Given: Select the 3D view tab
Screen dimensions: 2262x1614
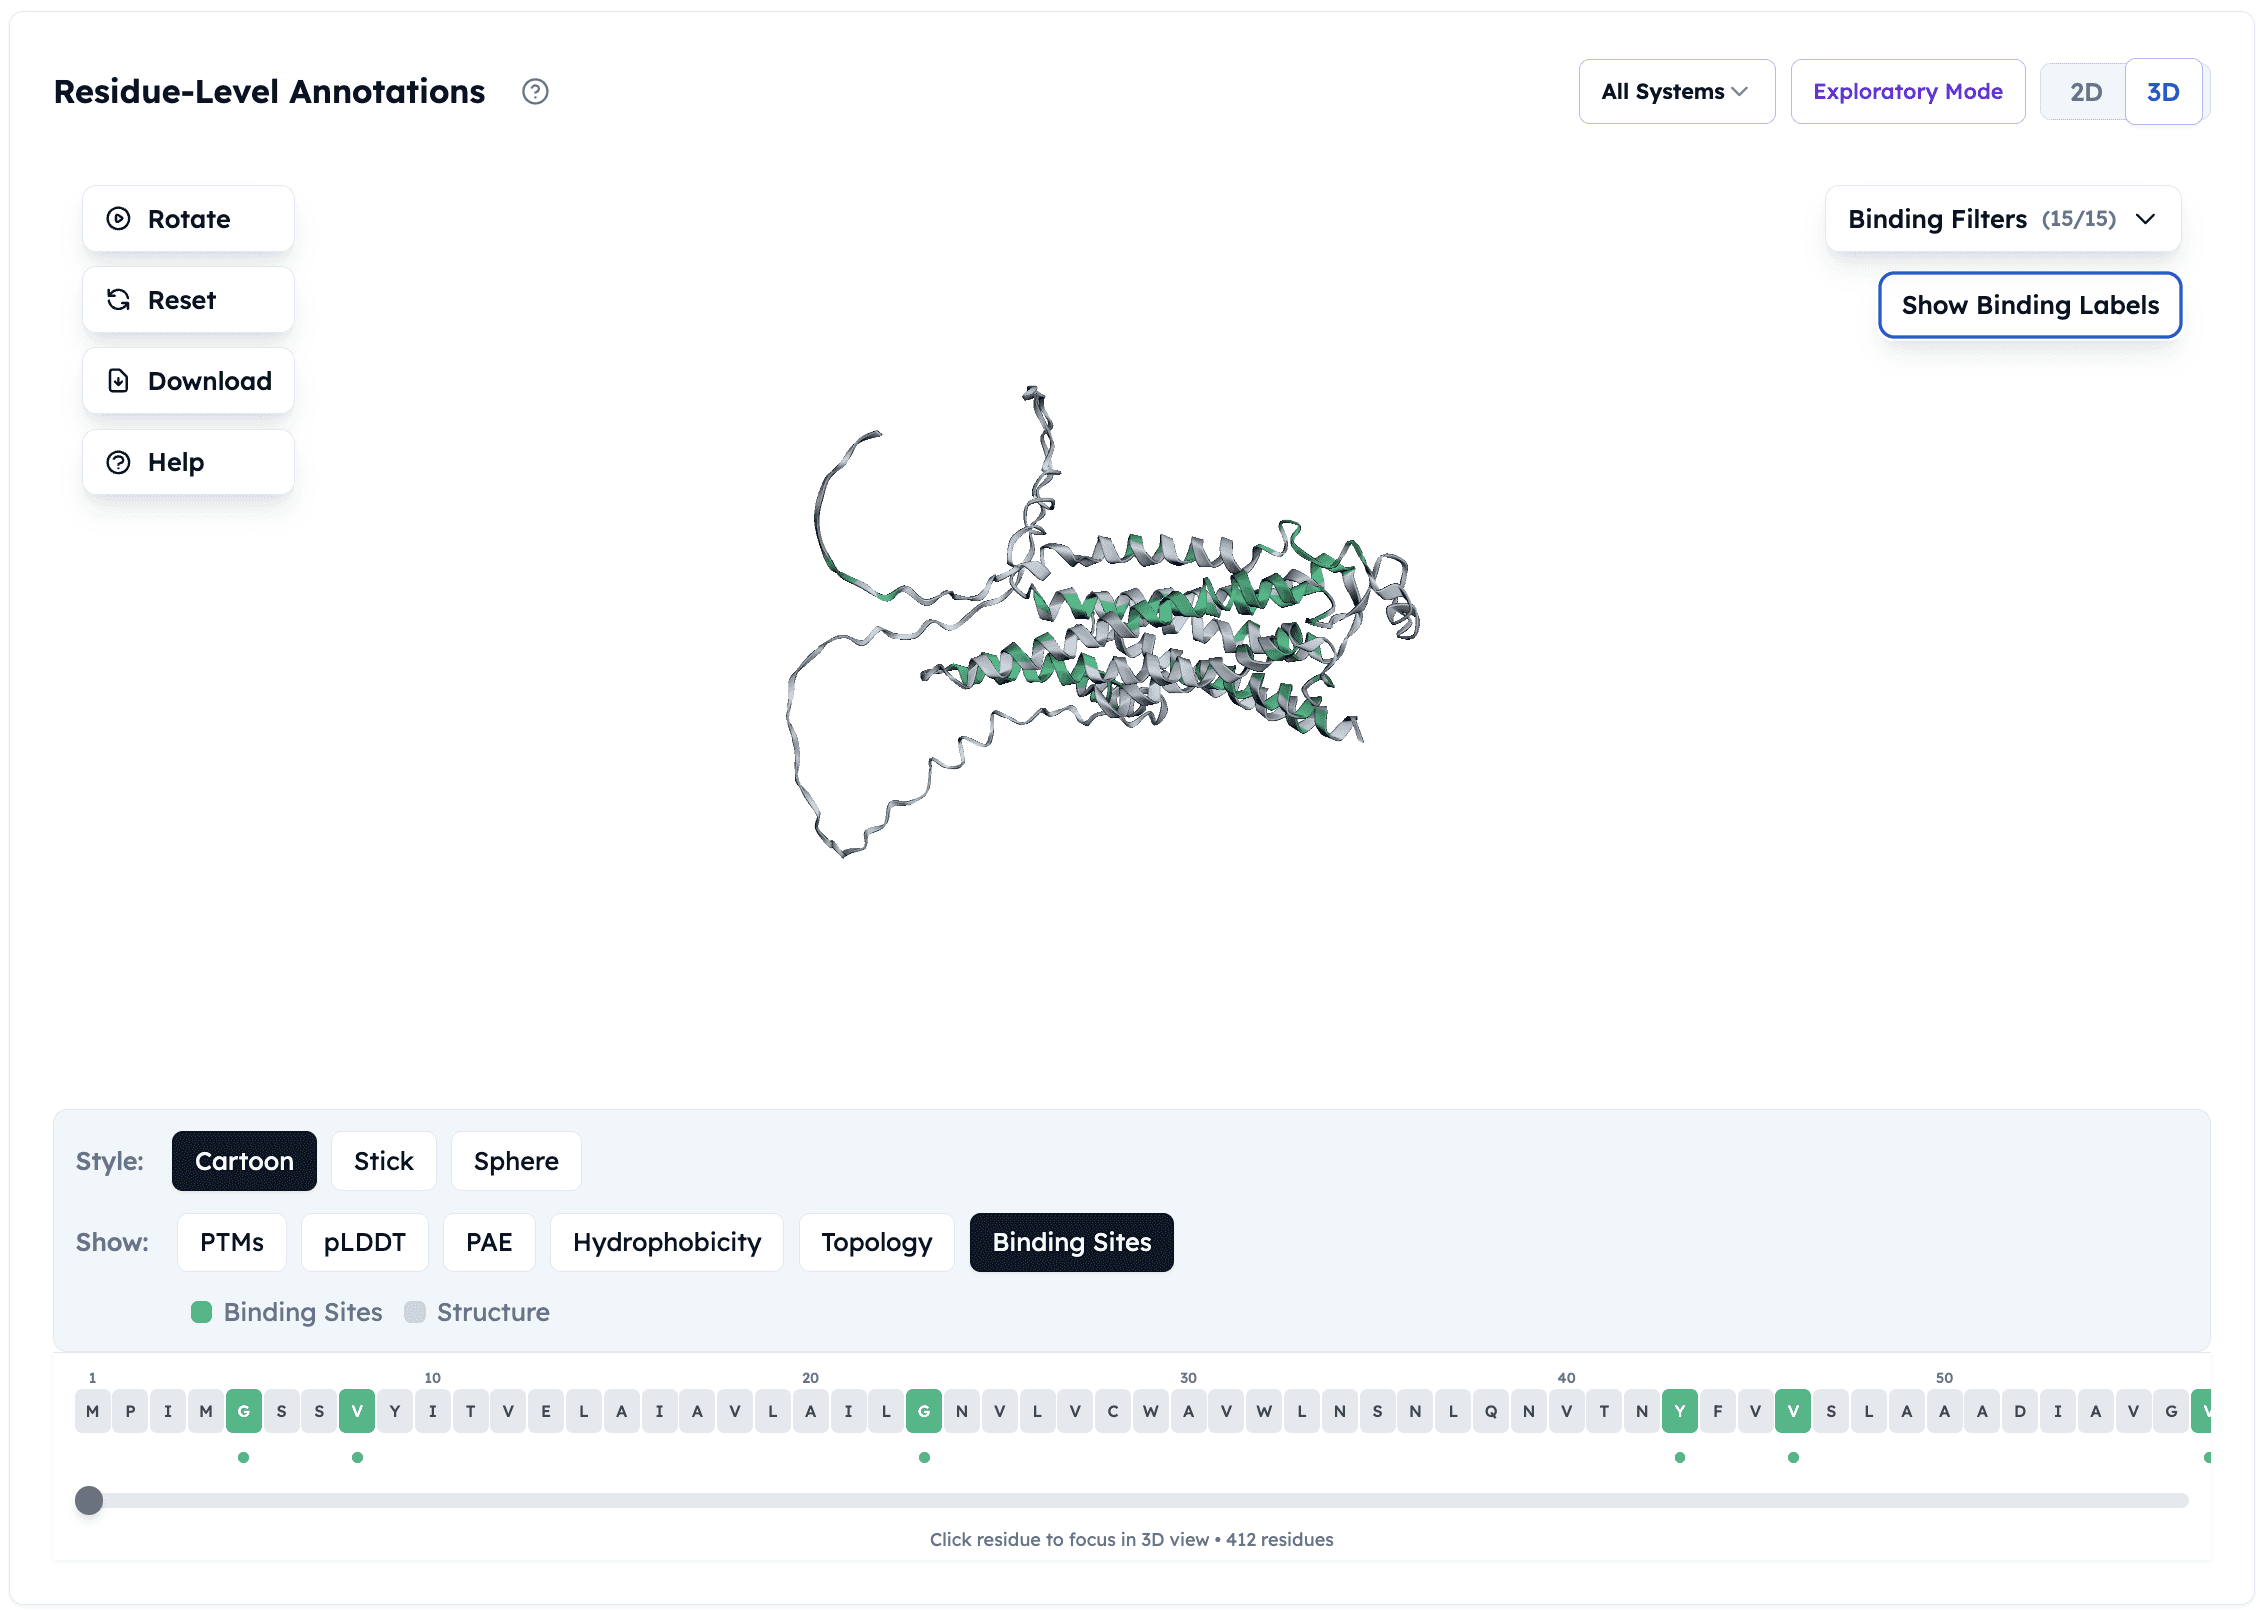Looking at the screenshot, I should (2163, 91).
